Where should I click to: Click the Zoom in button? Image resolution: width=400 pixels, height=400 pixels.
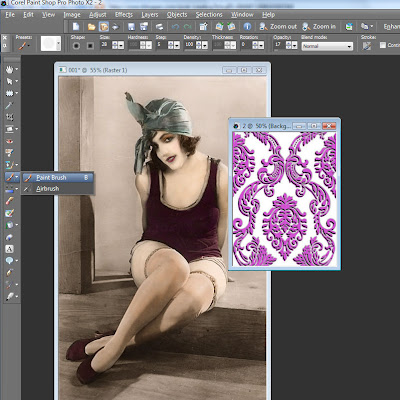319,26
